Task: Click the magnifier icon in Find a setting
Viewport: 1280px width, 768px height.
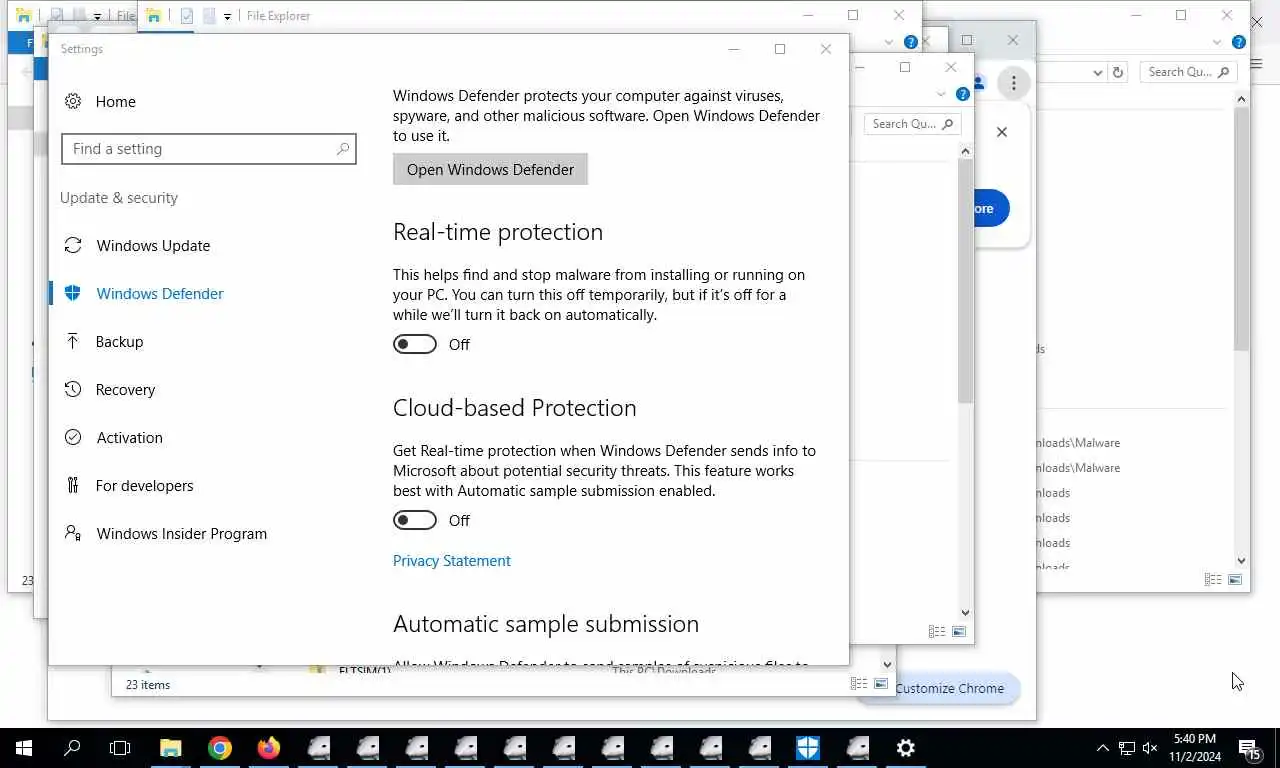Action: pyautogui.click(x=342, y=149)
